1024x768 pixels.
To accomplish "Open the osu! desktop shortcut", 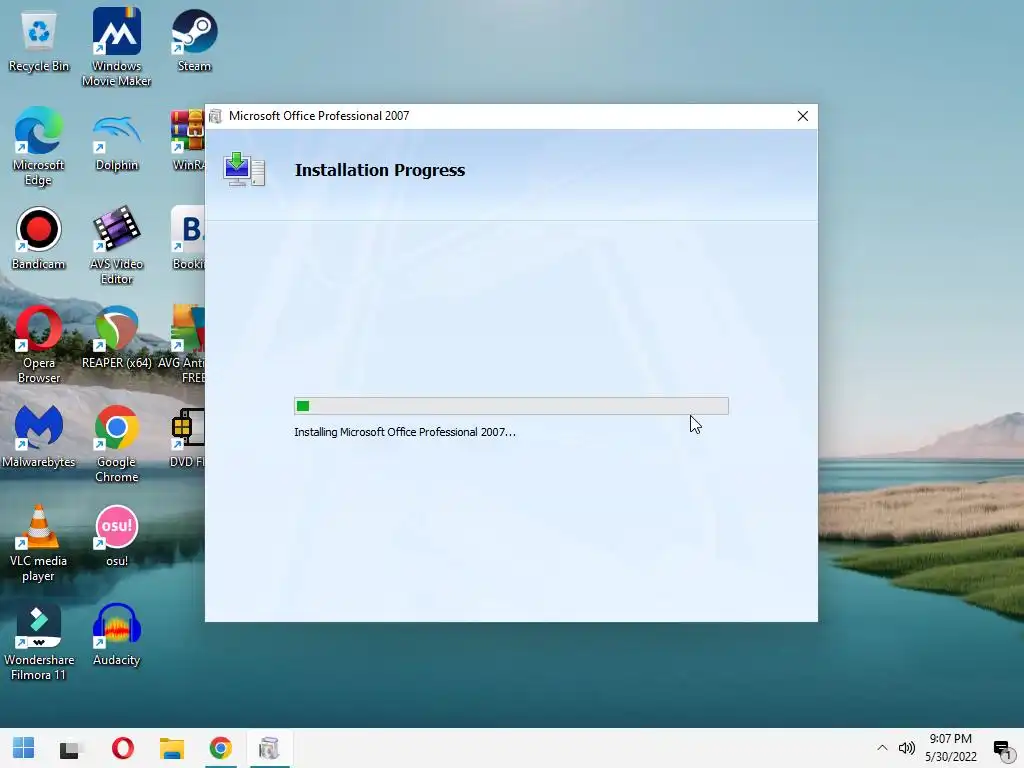I will click(x=116, y=536).
